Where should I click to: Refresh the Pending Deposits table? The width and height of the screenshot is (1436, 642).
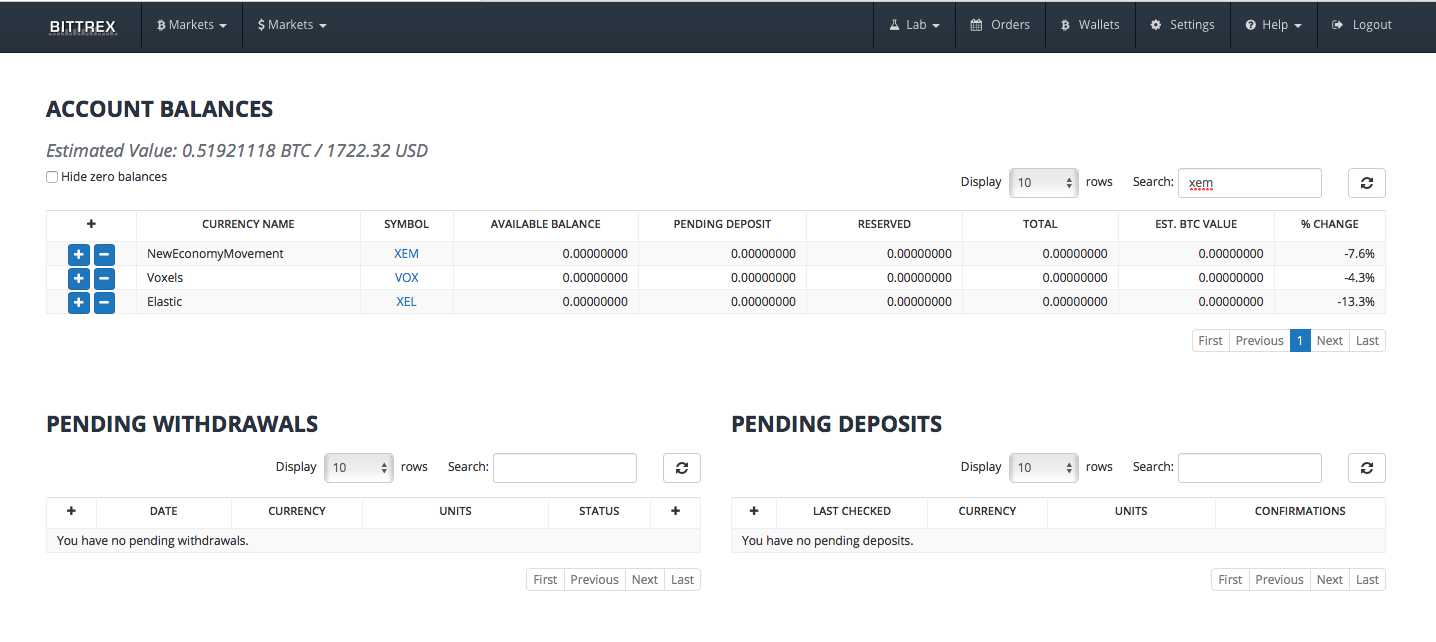coord(1367,468)
